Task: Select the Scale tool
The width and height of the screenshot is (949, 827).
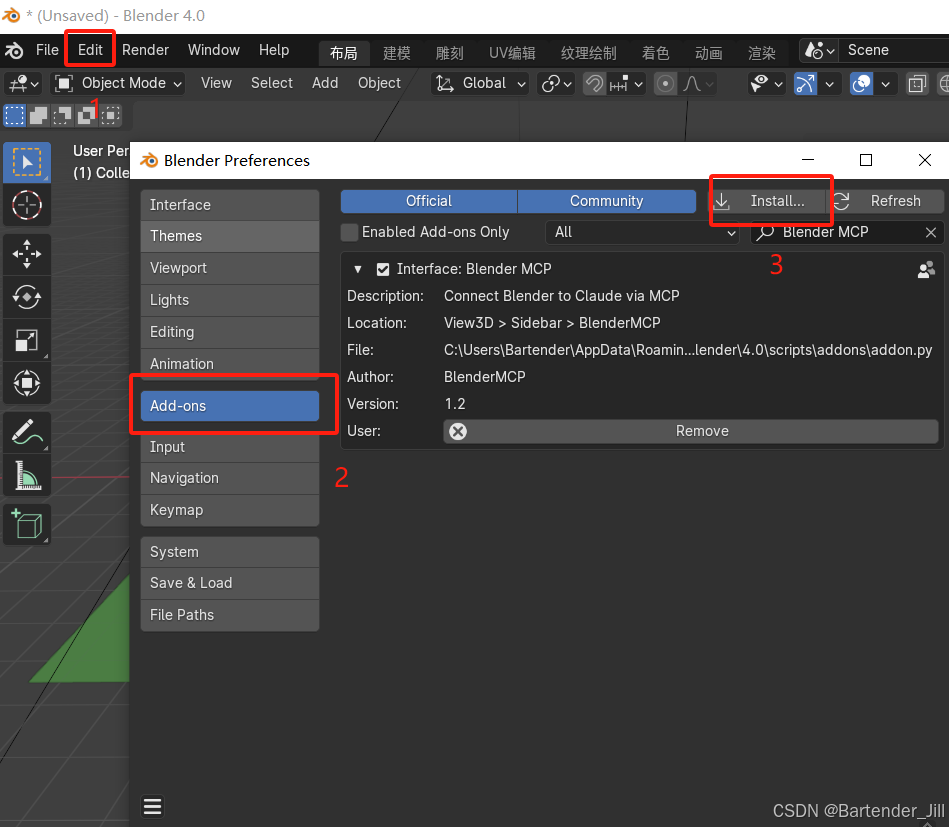Action: click(27, 340)
